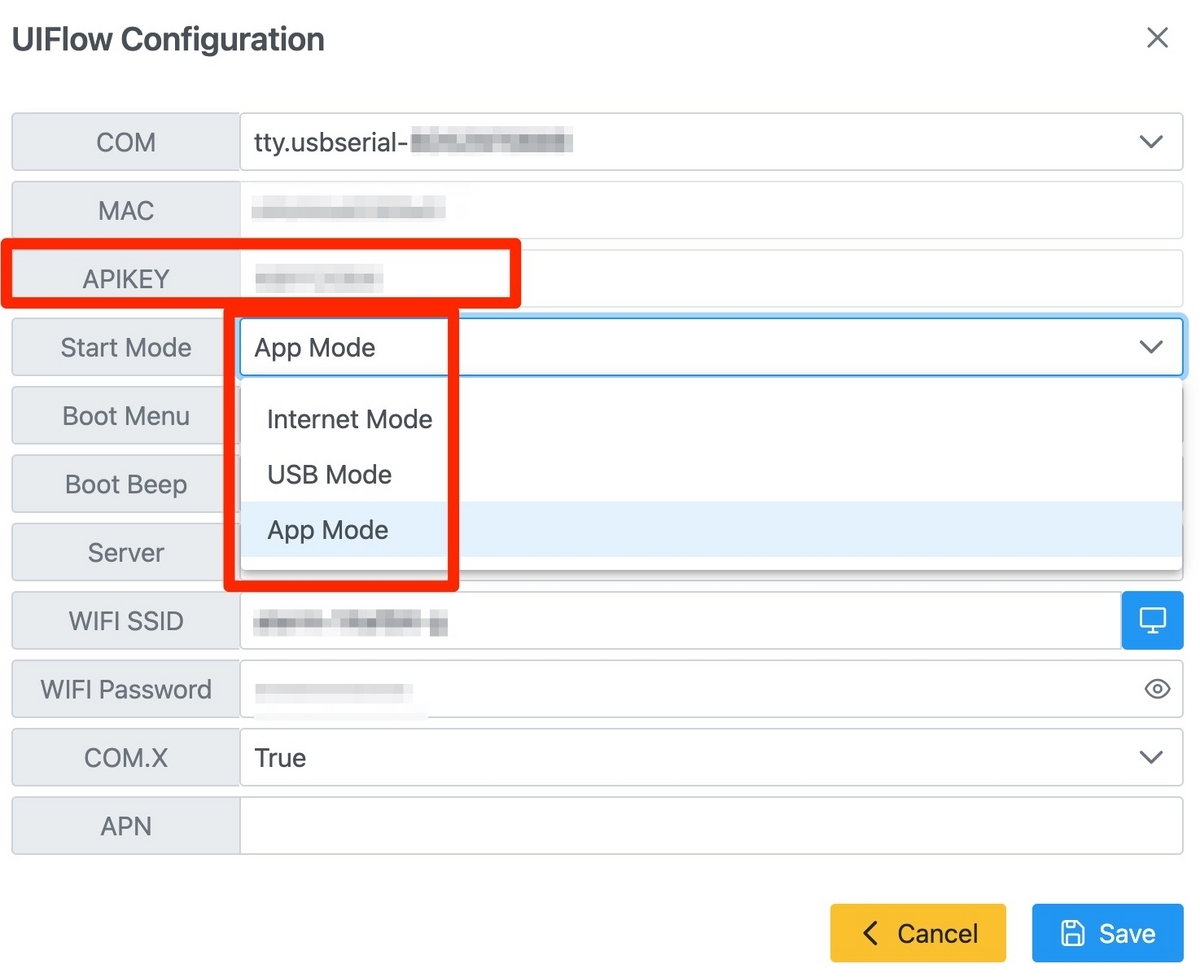Click the MAC address field
The image size is (1200, 977).
pos(710,210)
